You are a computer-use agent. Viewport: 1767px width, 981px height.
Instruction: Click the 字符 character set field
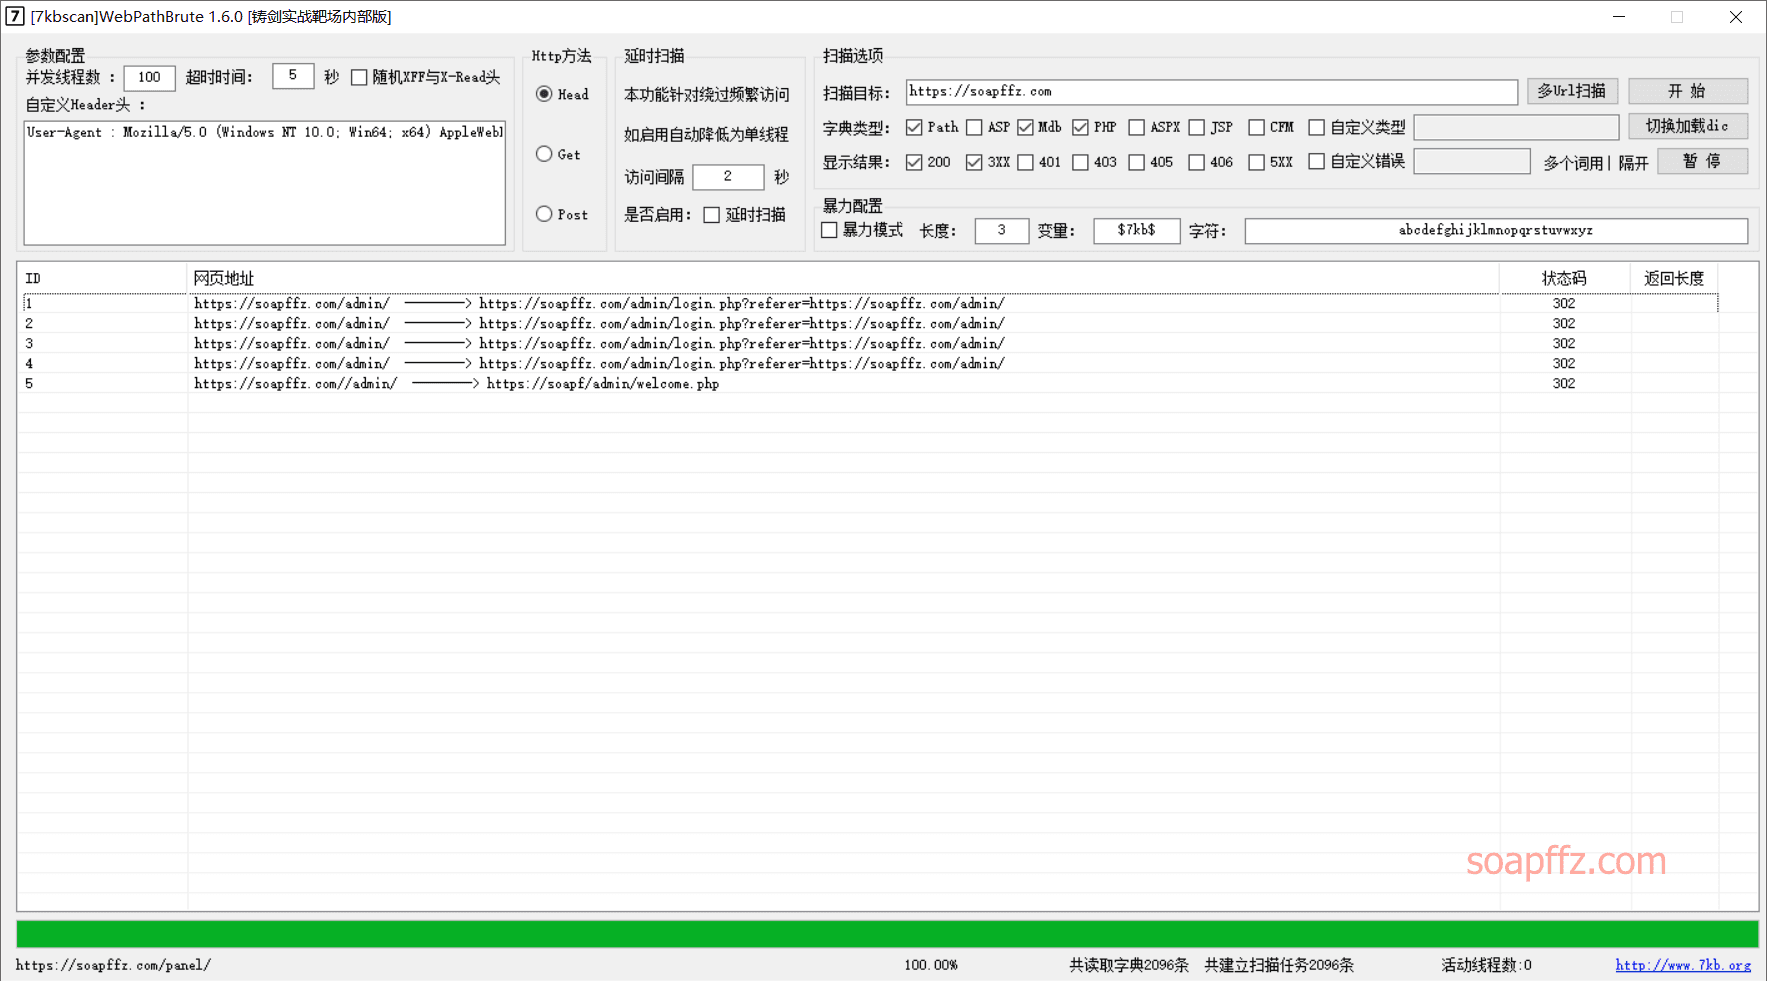pyautogui.click(x=1496, y=230)
